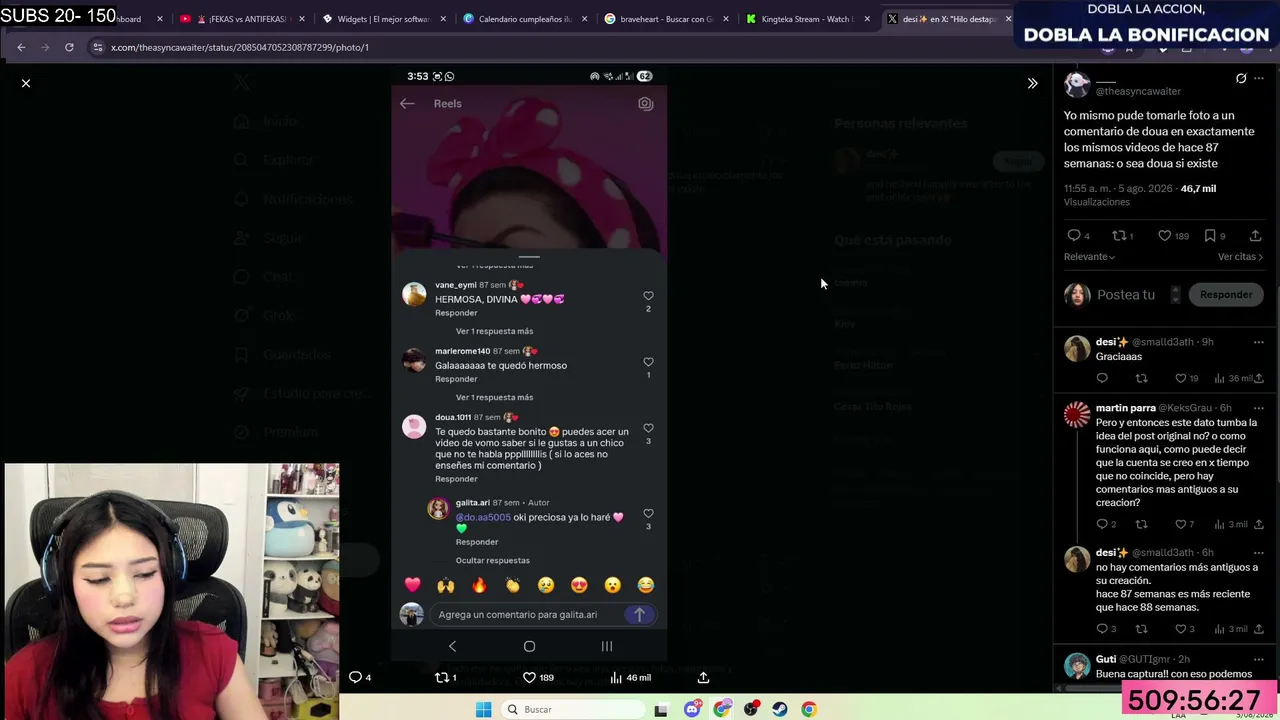1280x720 pixels.
Task: Open view analytics showing 46 mil below photo
Action: pos(631,677)
